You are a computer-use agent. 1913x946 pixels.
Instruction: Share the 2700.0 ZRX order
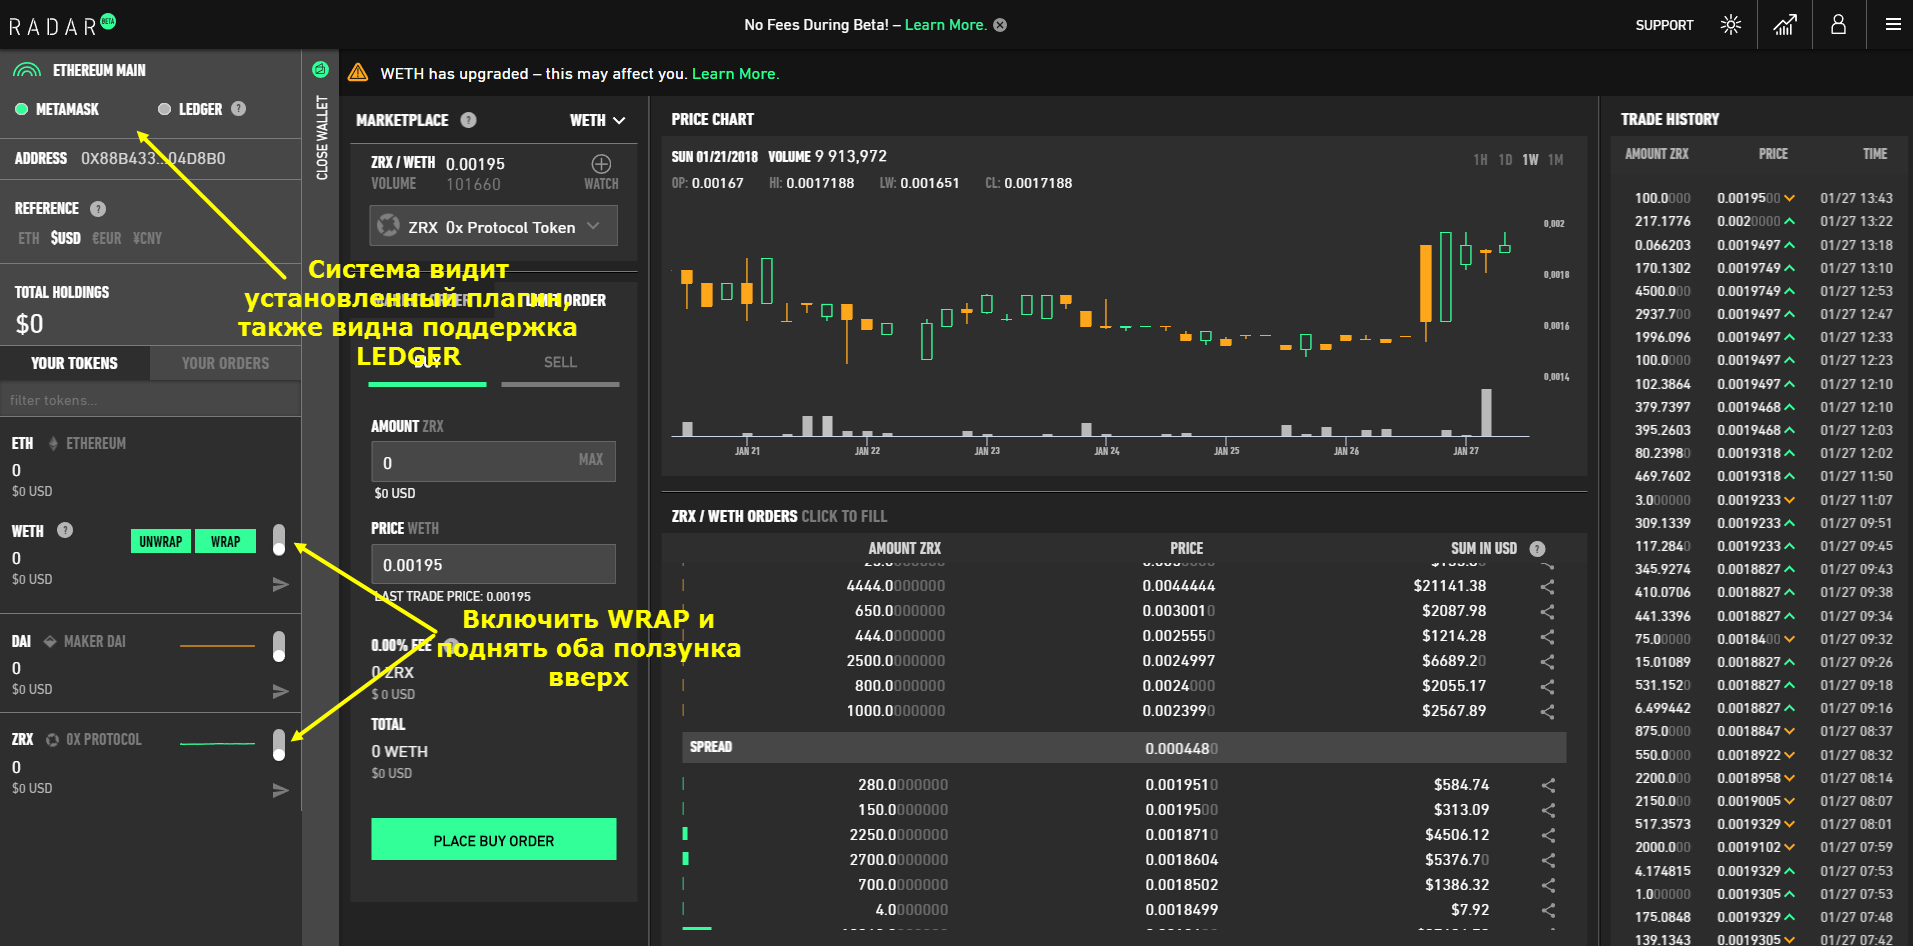click(x=1548, y=860)
